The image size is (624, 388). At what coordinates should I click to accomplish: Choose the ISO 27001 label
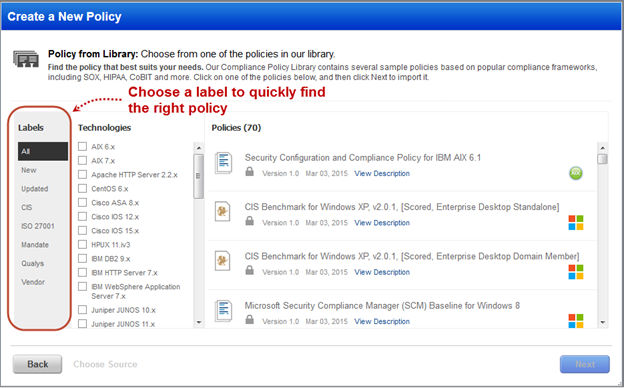pyautogui.click(x=38, y=226)
